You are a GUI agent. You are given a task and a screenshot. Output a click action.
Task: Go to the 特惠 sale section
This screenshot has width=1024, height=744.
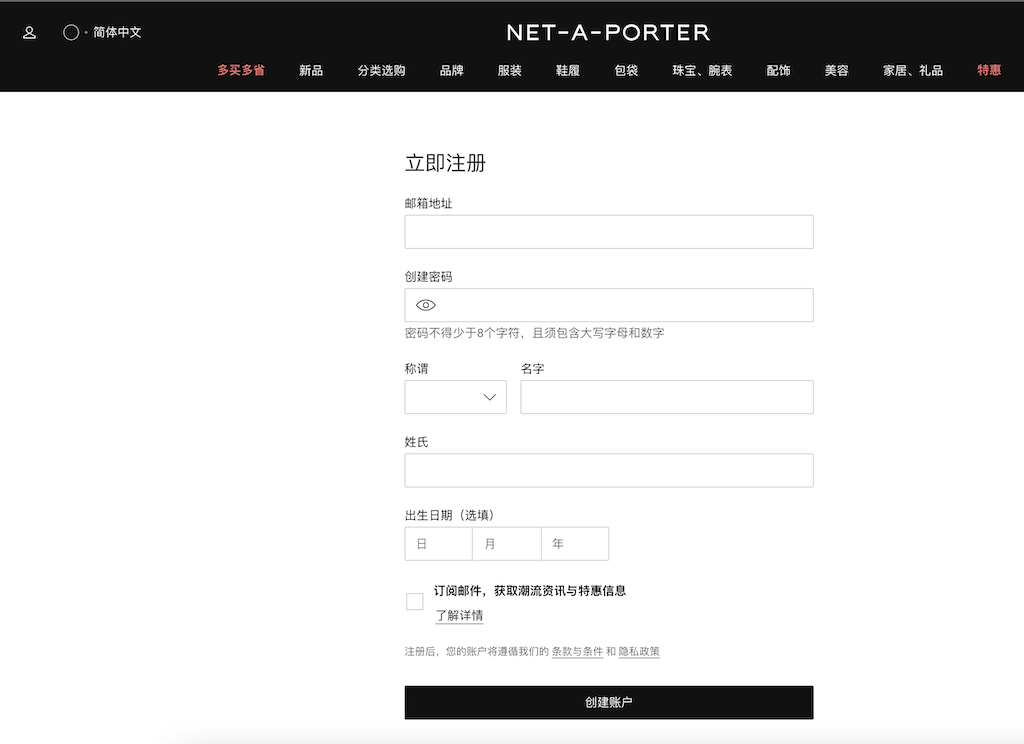tap(989, 71)
